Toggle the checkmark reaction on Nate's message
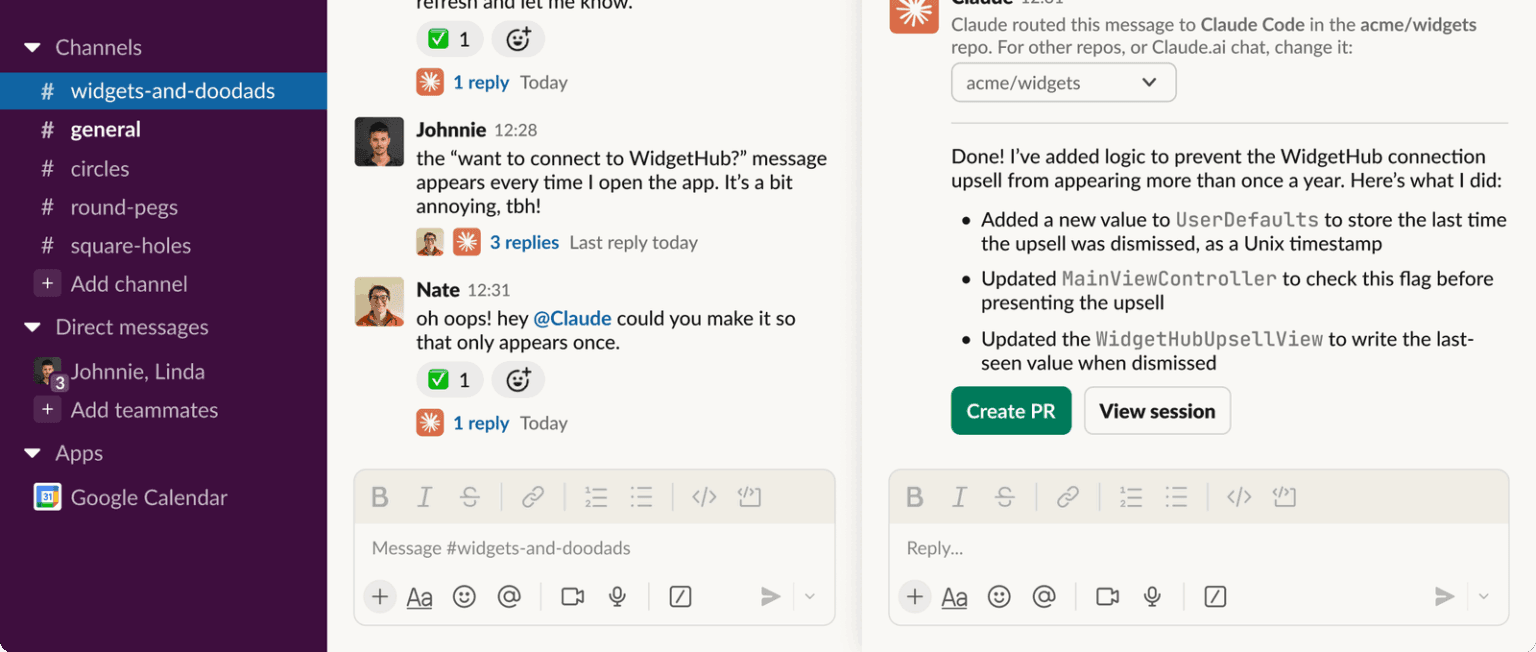This screenshot has height=652, width=1536. pyautogui.click(x=449, y=380)
